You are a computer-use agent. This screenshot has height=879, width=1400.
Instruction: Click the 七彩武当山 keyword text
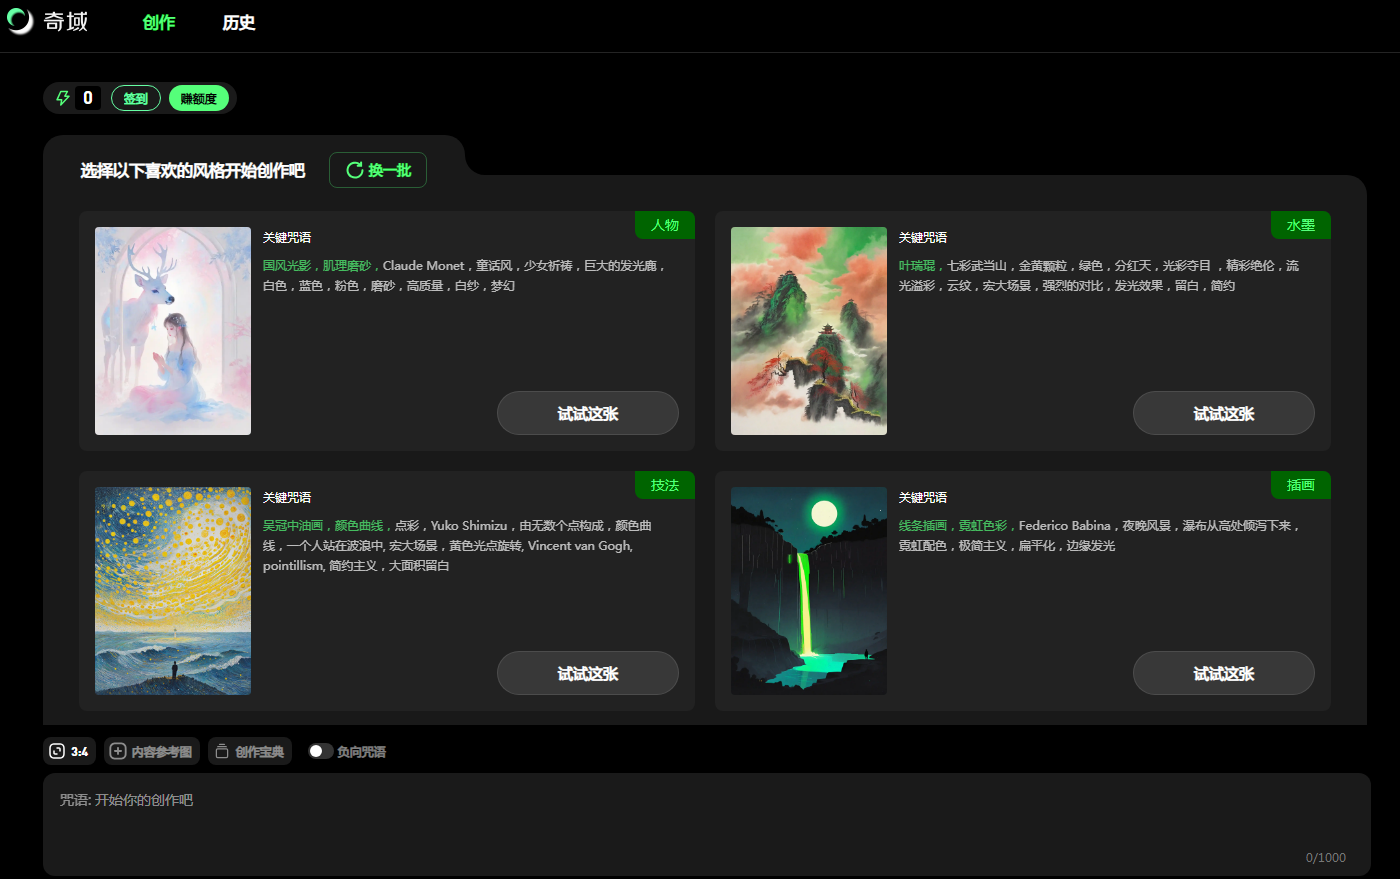point(977,266)
